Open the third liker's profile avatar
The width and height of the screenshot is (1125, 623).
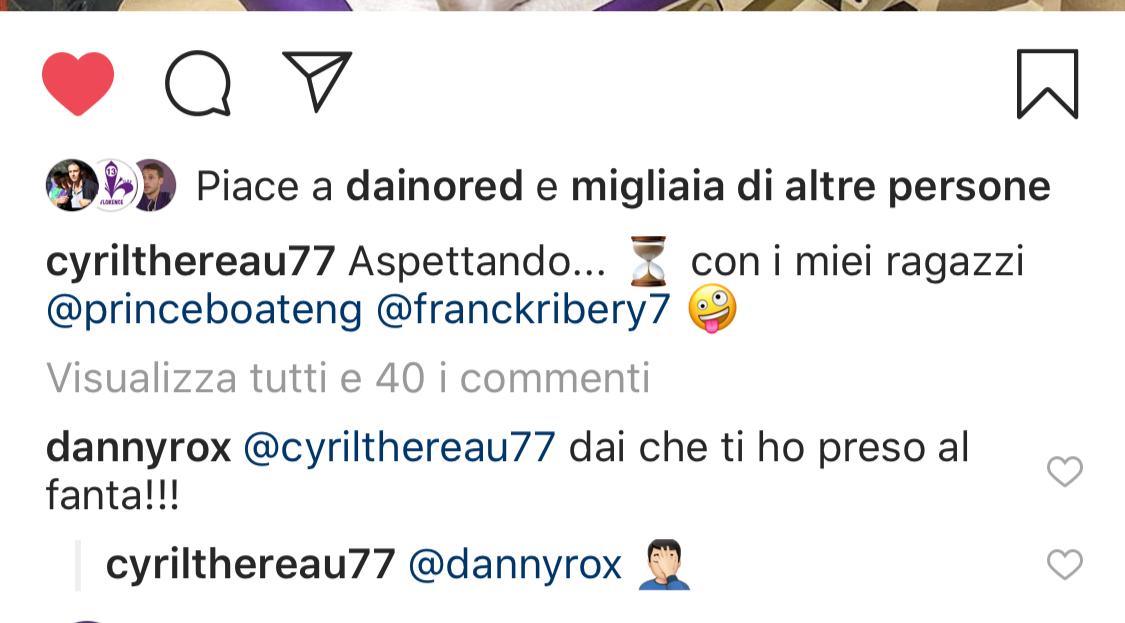point(154,185)
